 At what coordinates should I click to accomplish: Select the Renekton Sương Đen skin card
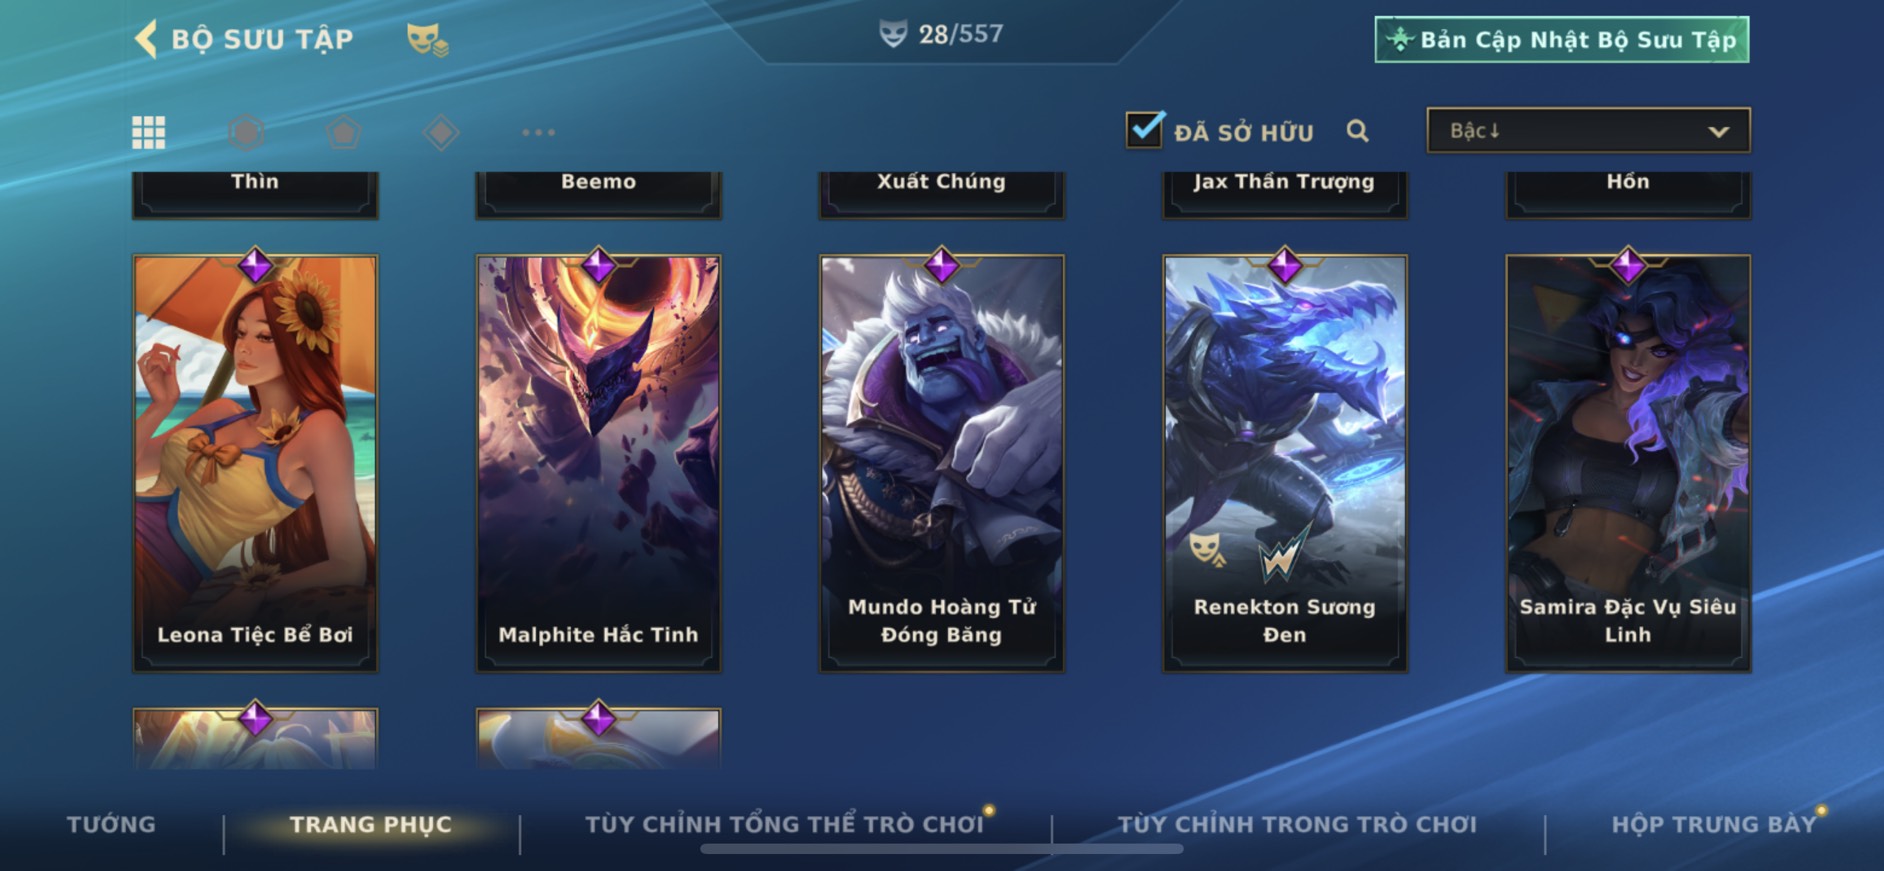pos(1284,463)
